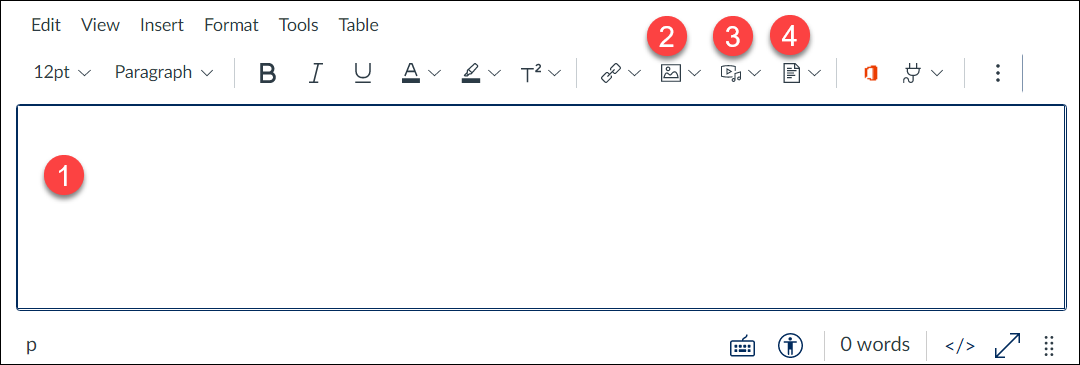Open the text color picker arrow
Image resolution: width=1080 pixels, height=365 pixels.
point(434,73)
